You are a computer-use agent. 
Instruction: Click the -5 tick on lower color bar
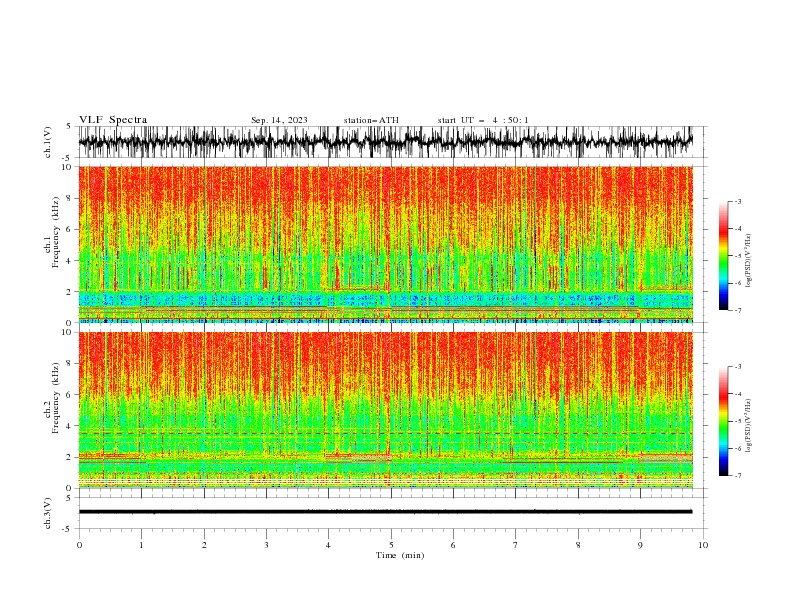pos(737,421)
